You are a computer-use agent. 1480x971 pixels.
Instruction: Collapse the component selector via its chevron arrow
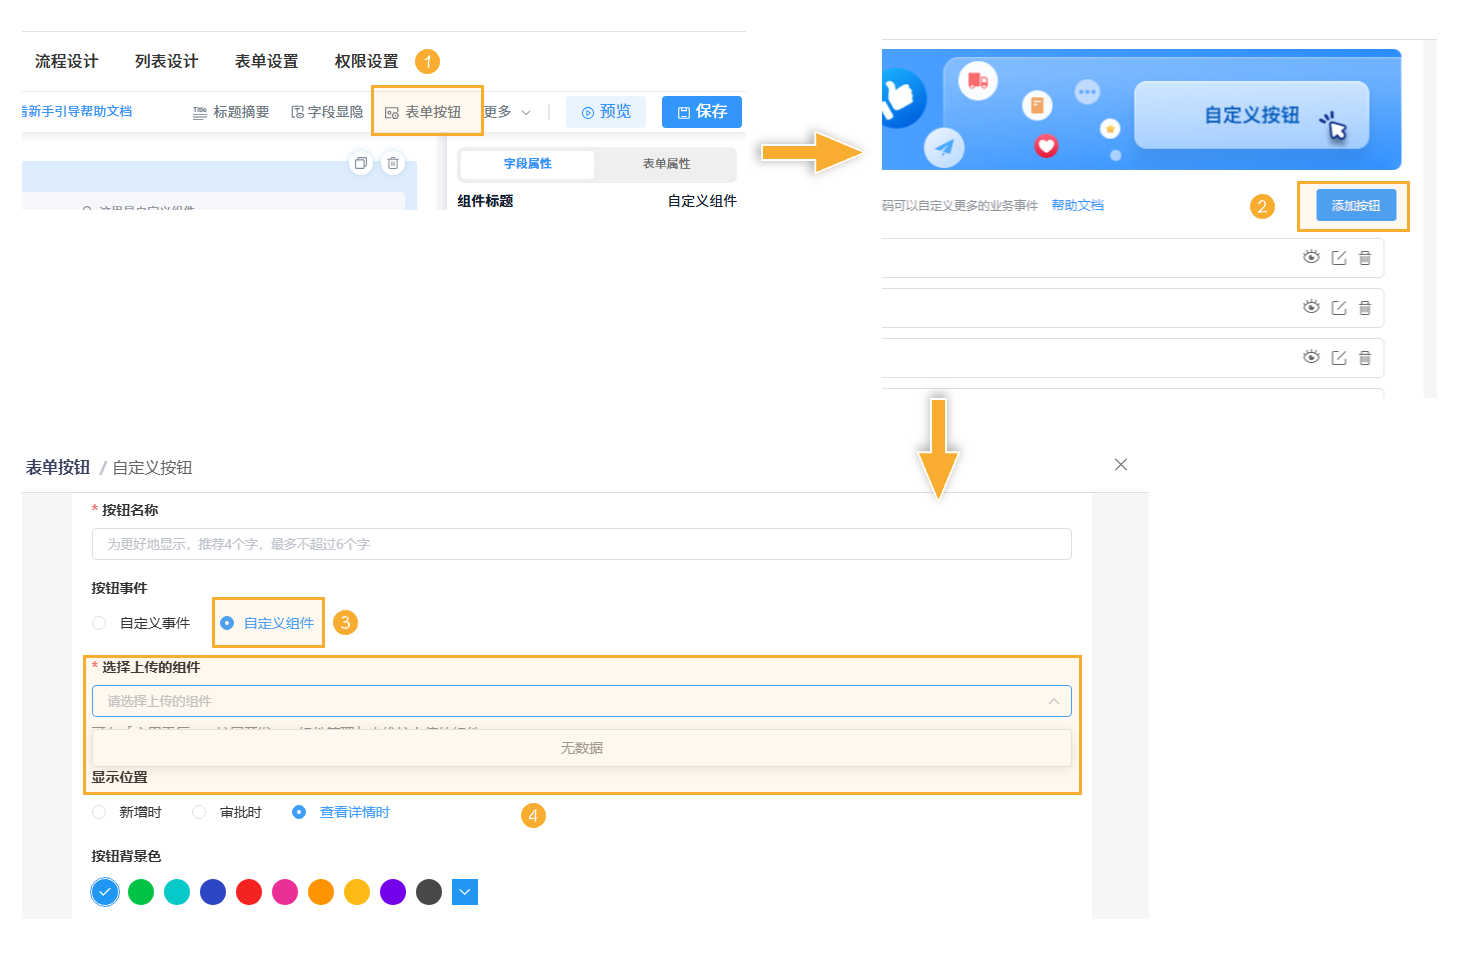click(1054, 701)
